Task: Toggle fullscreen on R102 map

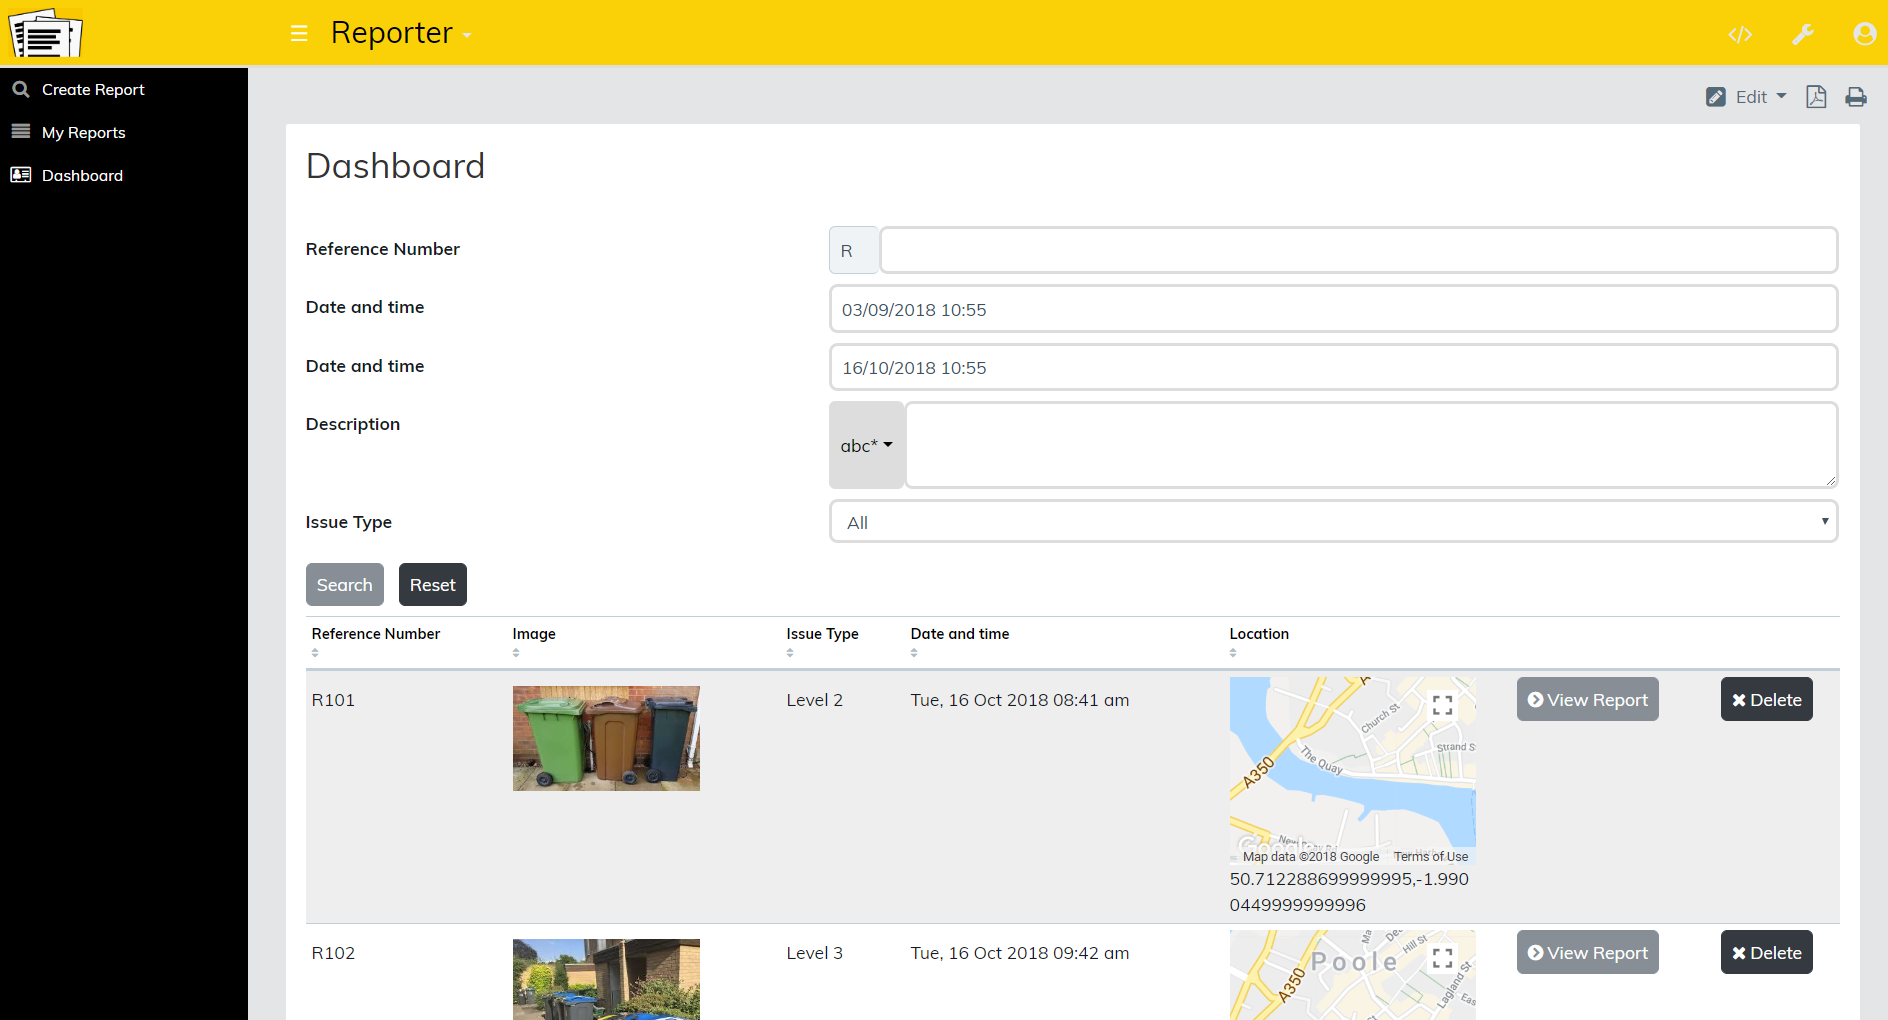Action: coord(1442,958)
